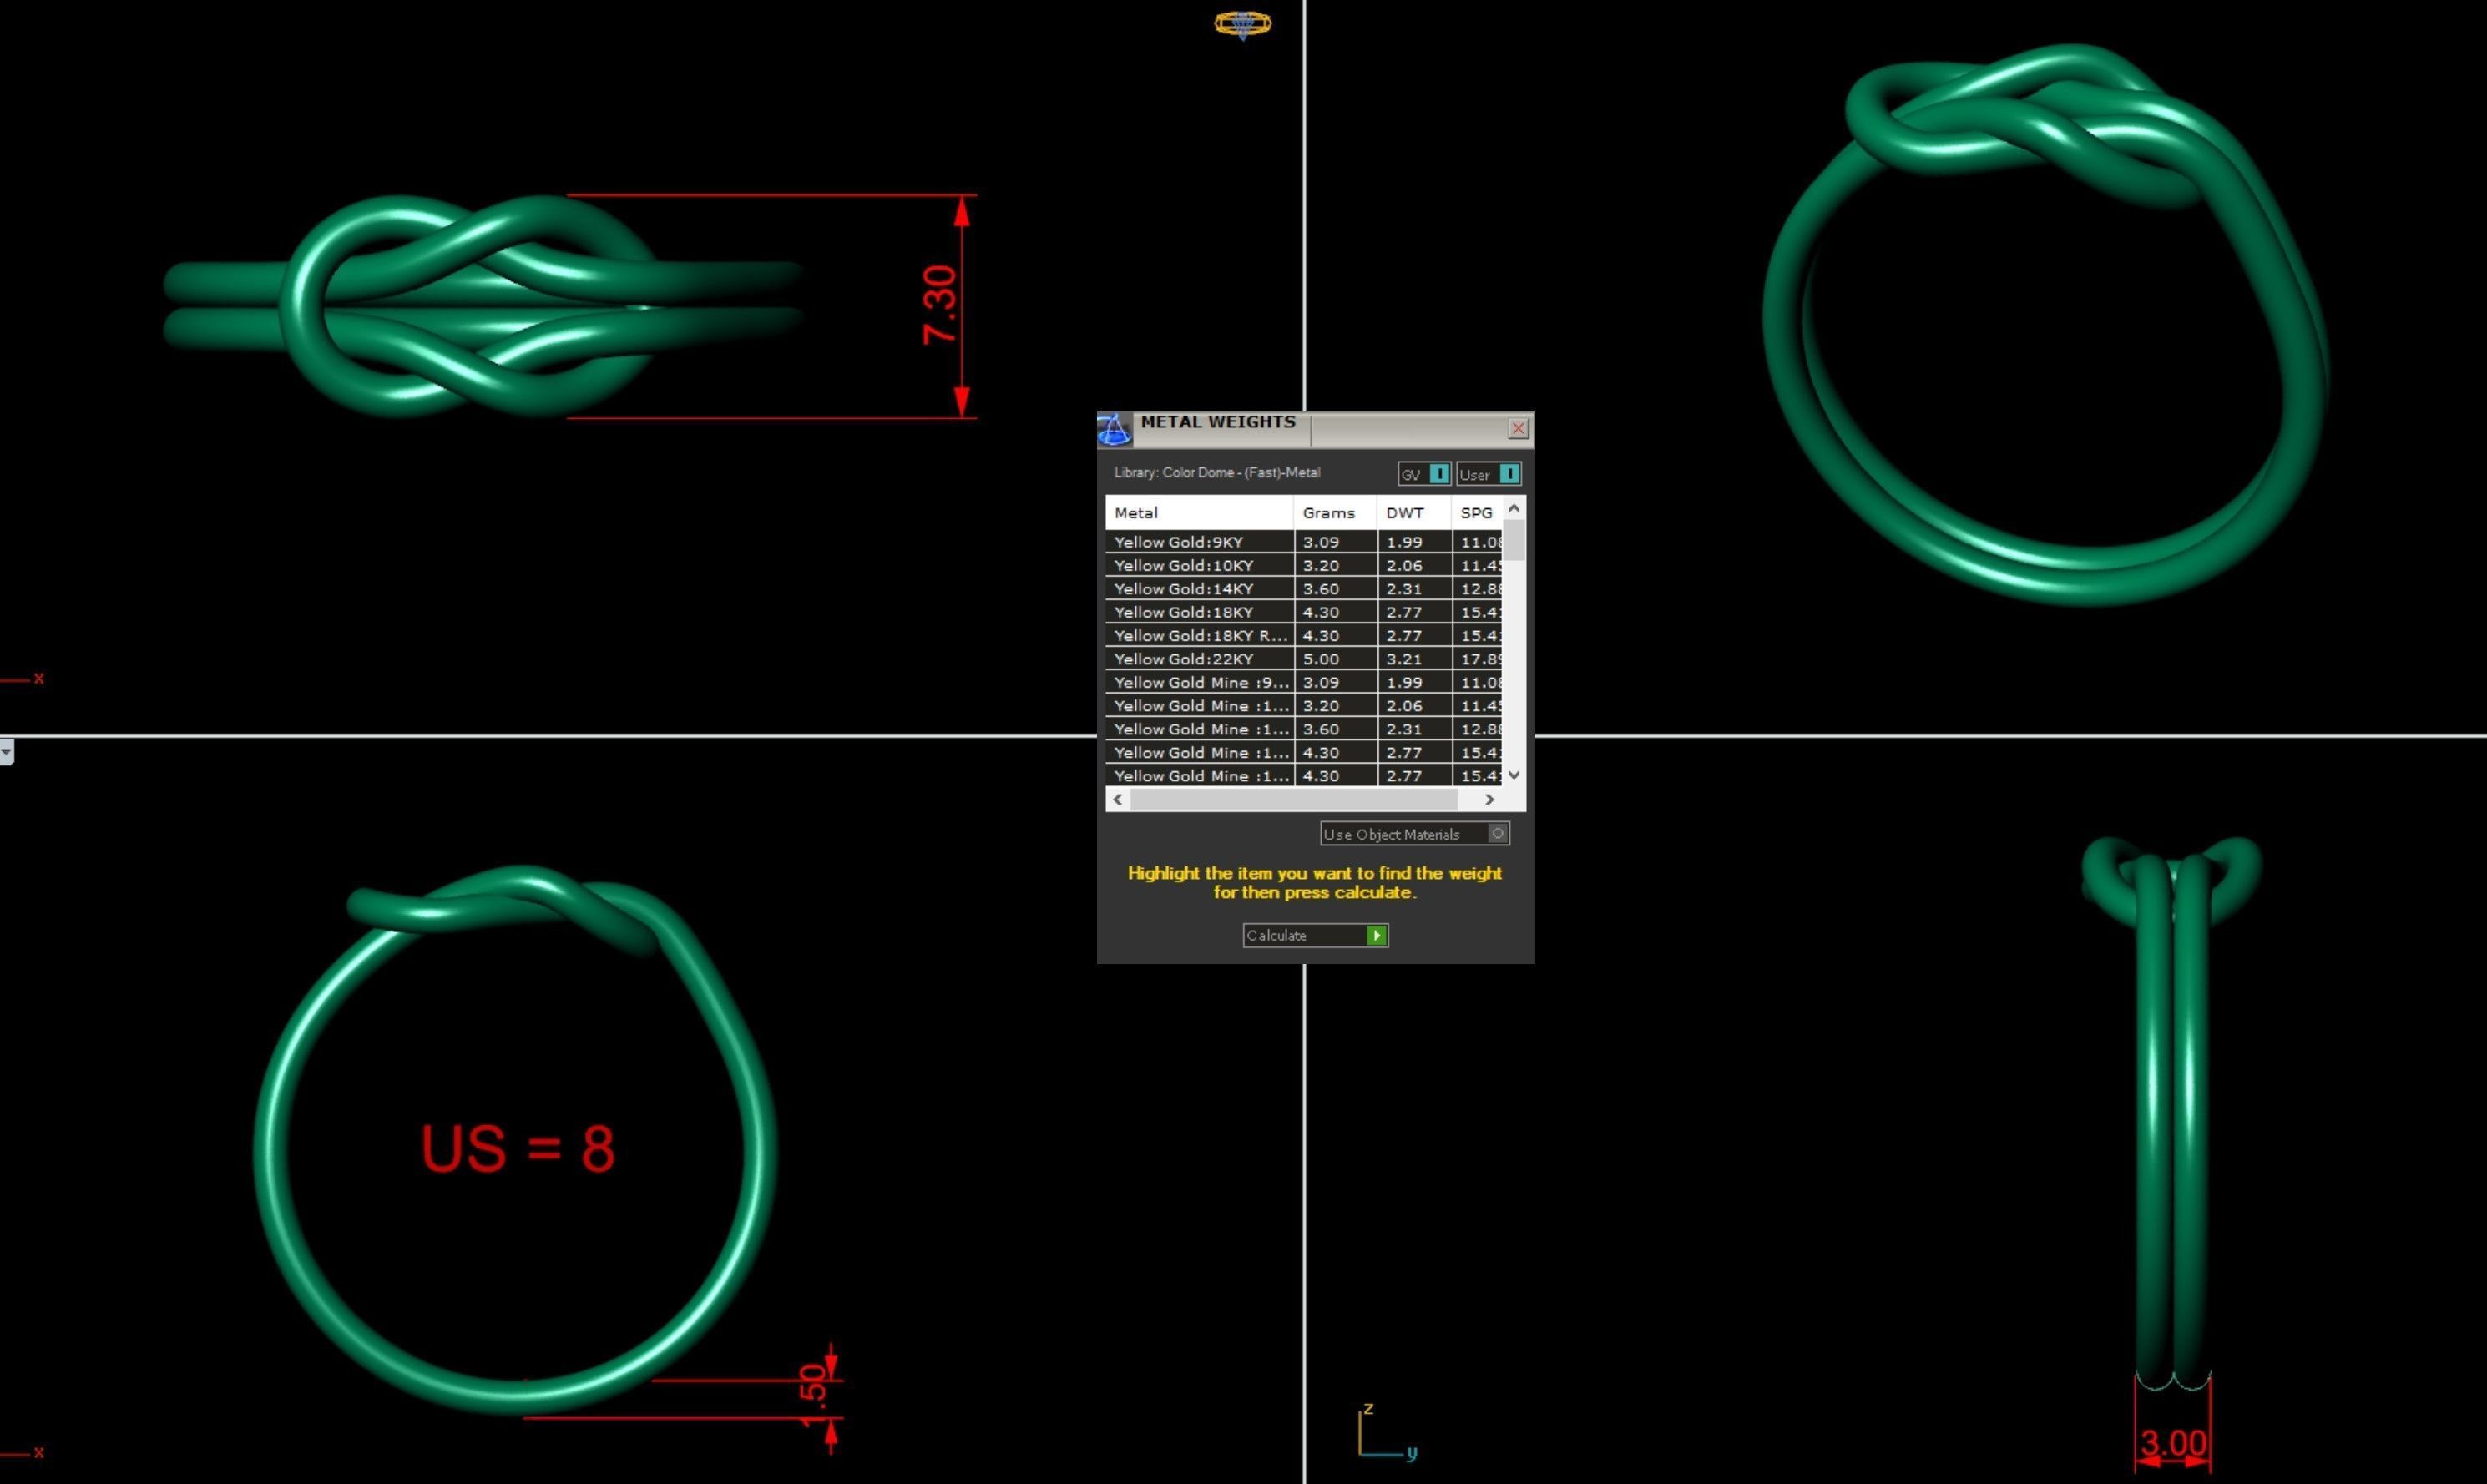Image resolution: width=2487 pixels, height=1484 pixels.
Task: Click the DWT column header
Action: point(1414,513)
